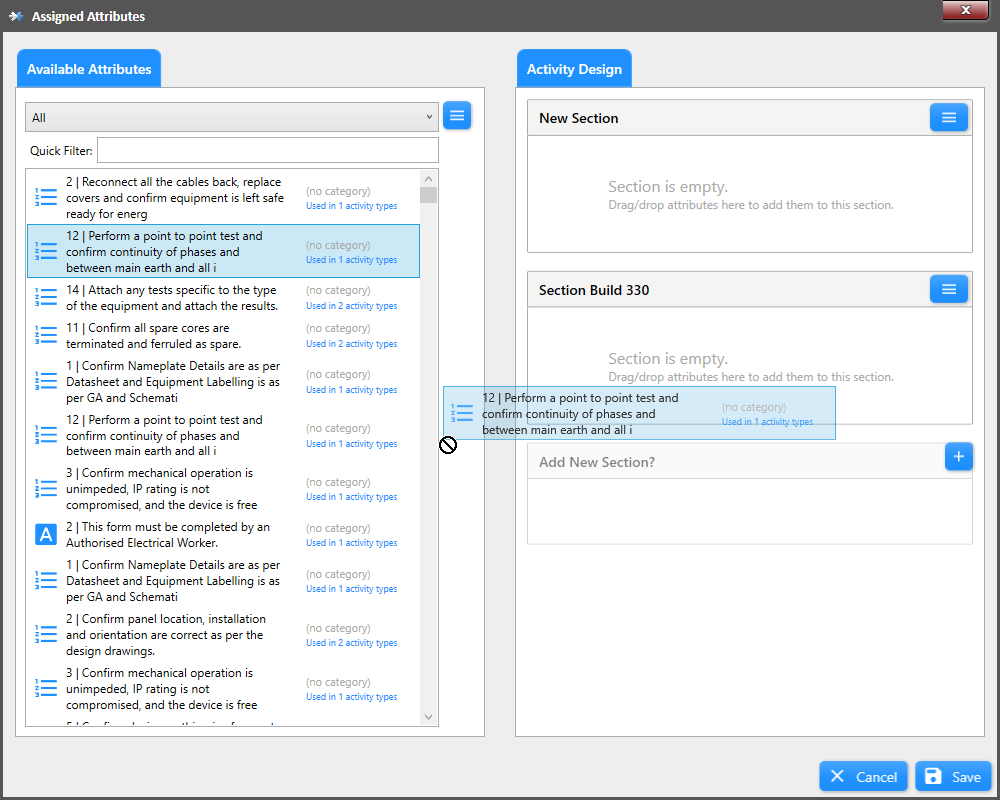The width and height of the screenshot is (1000, 800).
Task: Open the Available Attributes hamburger menu button
Action: (x=457, y=115)
